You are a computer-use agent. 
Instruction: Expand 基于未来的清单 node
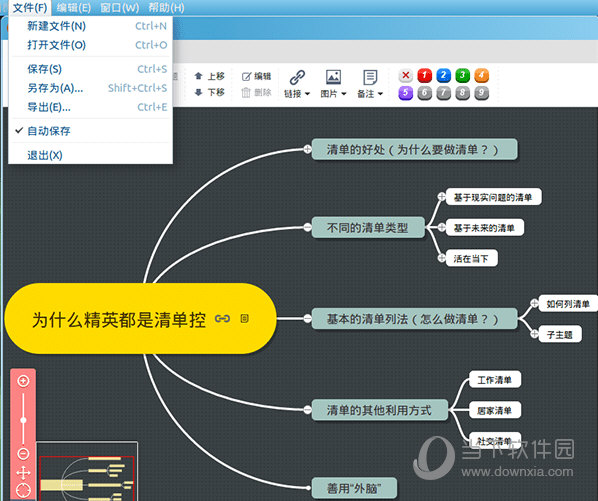pyautogui.click(x=442, y=228)
